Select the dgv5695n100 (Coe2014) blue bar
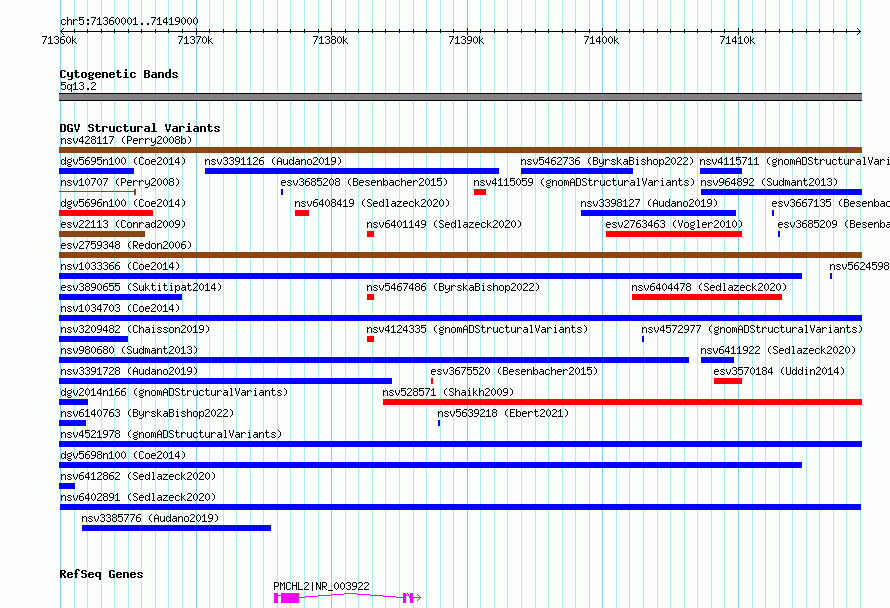The height and width of the screenshot is (608, 890). pos(96,171)
